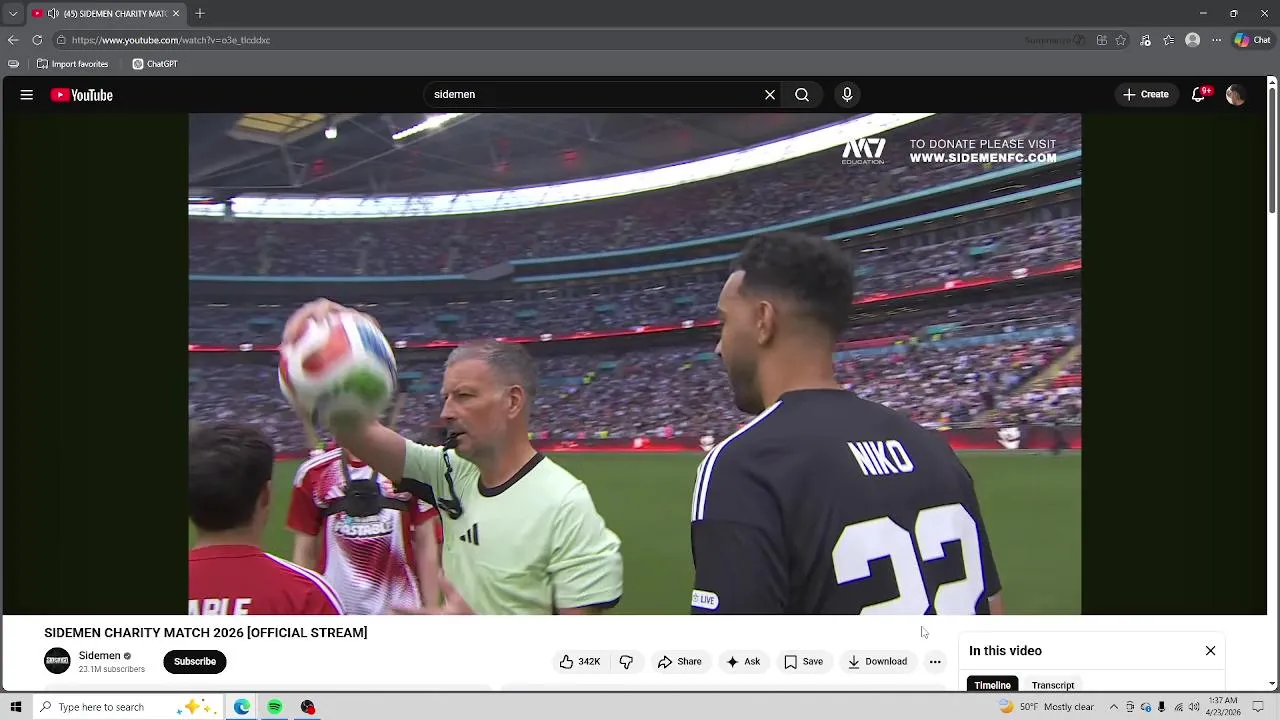Screen dimensions: 1280x720
Task: Open Import favorites bookmark
Action: click(73, 64)
